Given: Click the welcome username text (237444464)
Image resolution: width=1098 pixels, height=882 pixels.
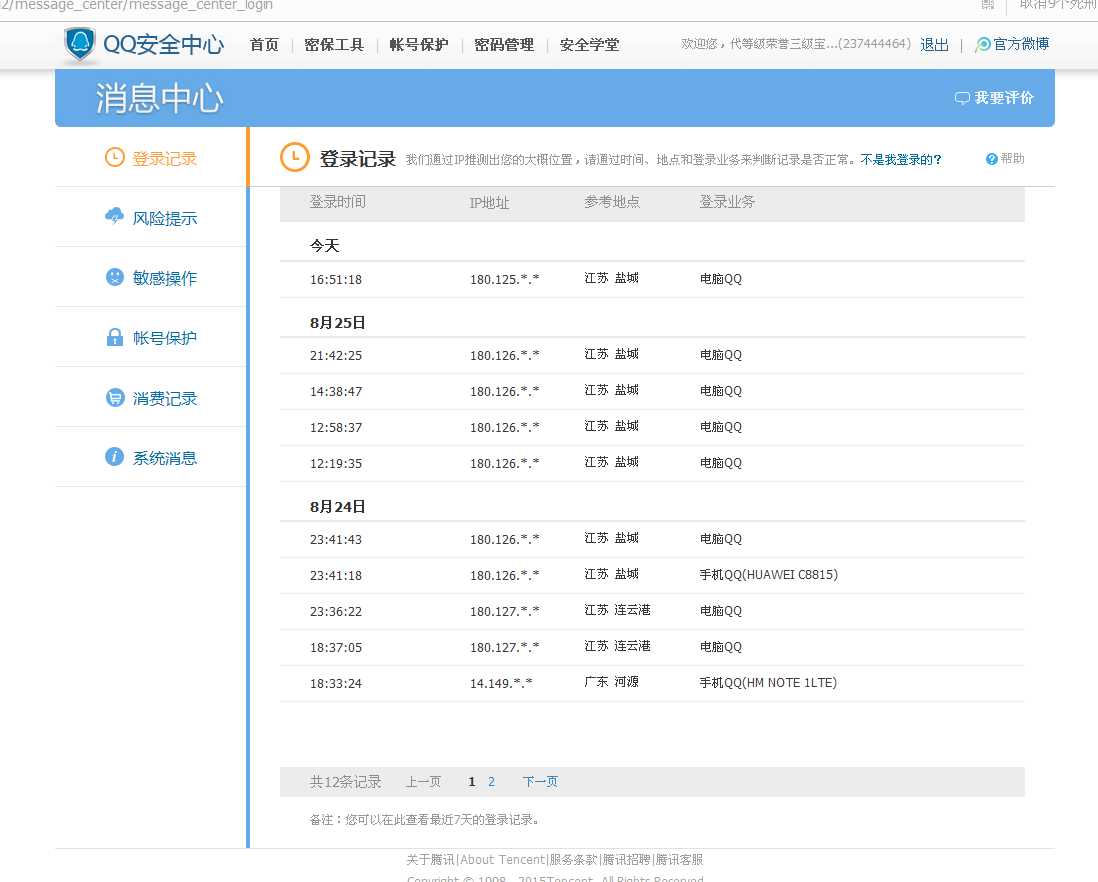Looking at the screenshot, I should click(796, 44).
